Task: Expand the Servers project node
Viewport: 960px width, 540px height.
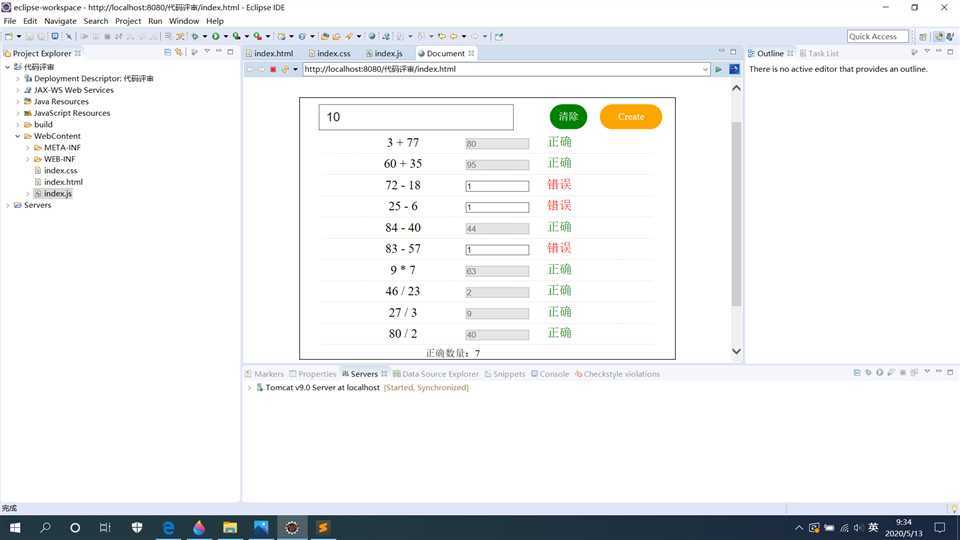Action: 7,205
